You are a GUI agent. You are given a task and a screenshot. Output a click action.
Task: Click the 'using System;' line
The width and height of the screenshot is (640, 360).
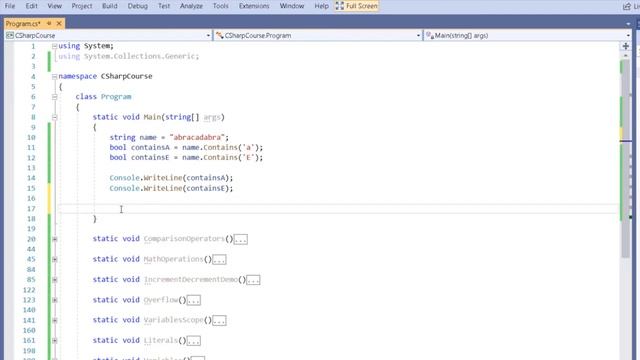pyautogui.click(x=86, y=46)
